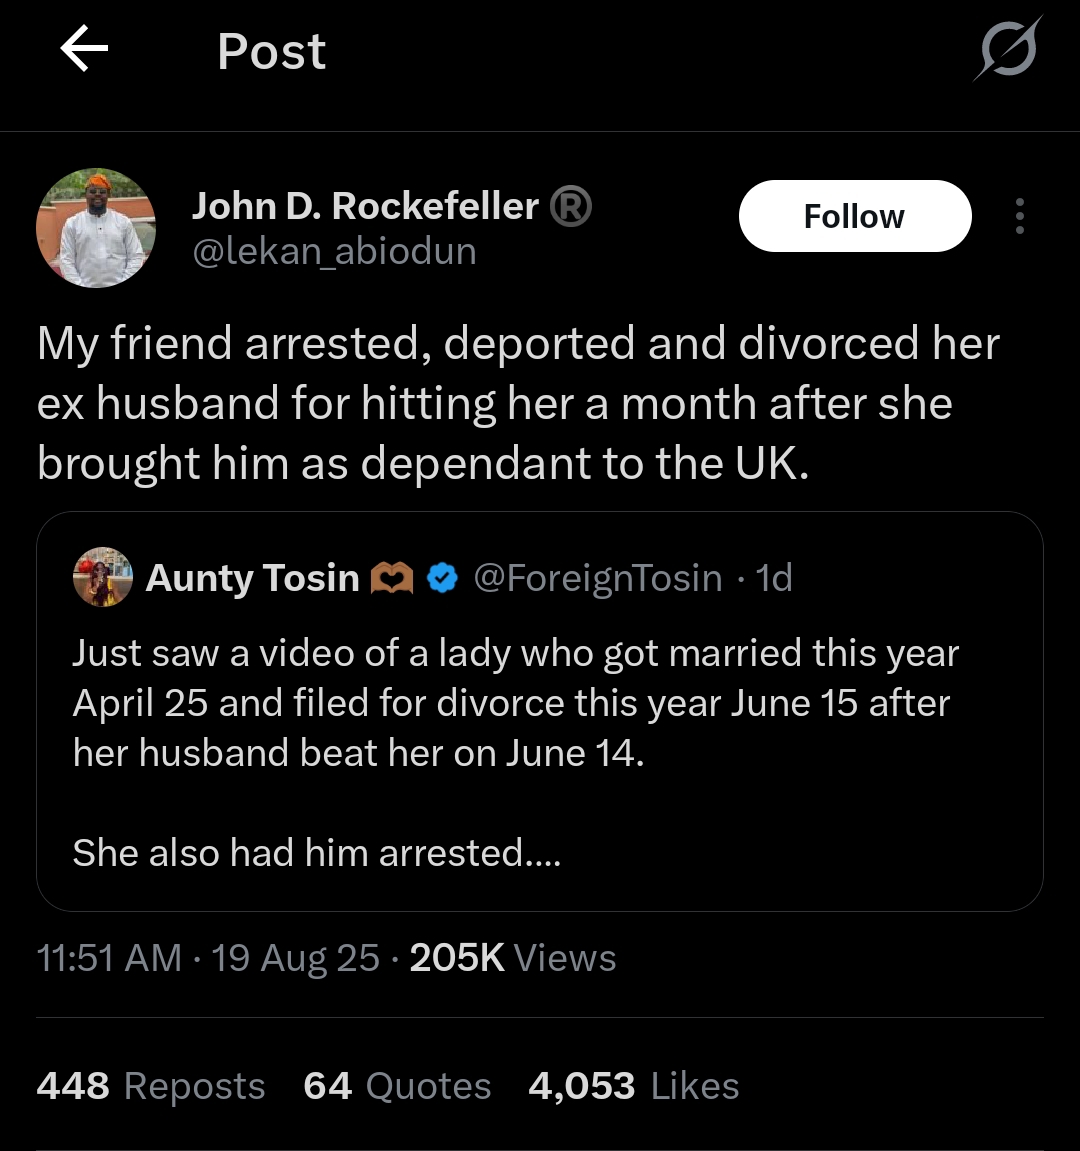Open Aunty Tosin's small avatar
Viewport: 1080px width, 1151px height.
tap(103, 577)
